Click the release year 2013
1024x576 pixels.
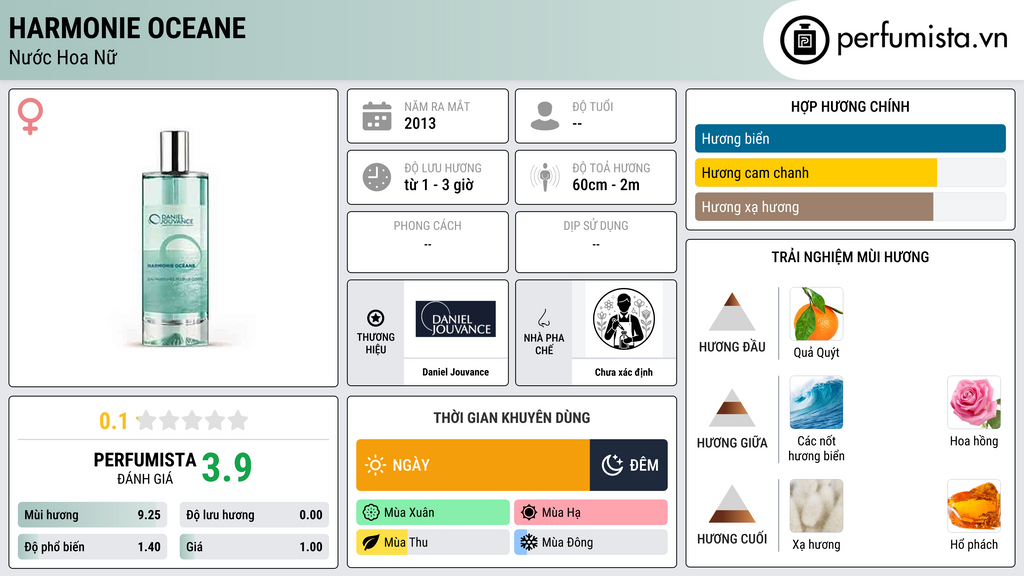(x=420, y=123)
